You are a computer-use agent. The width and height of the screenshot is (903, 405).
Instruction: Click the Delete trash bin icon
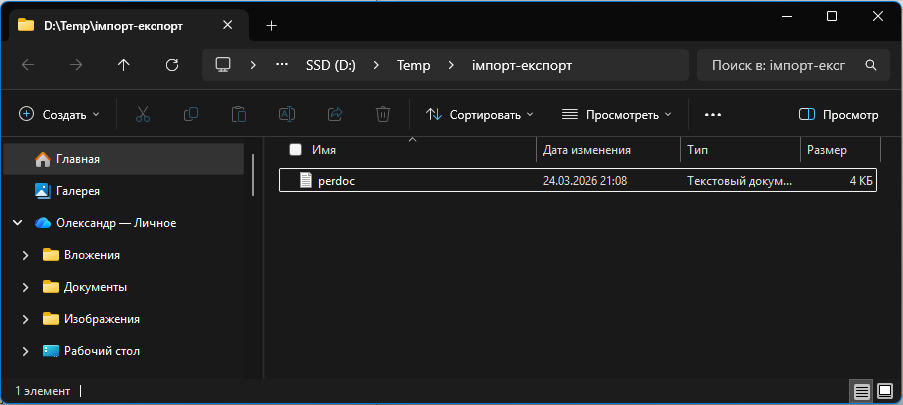[x=383, y=115]
